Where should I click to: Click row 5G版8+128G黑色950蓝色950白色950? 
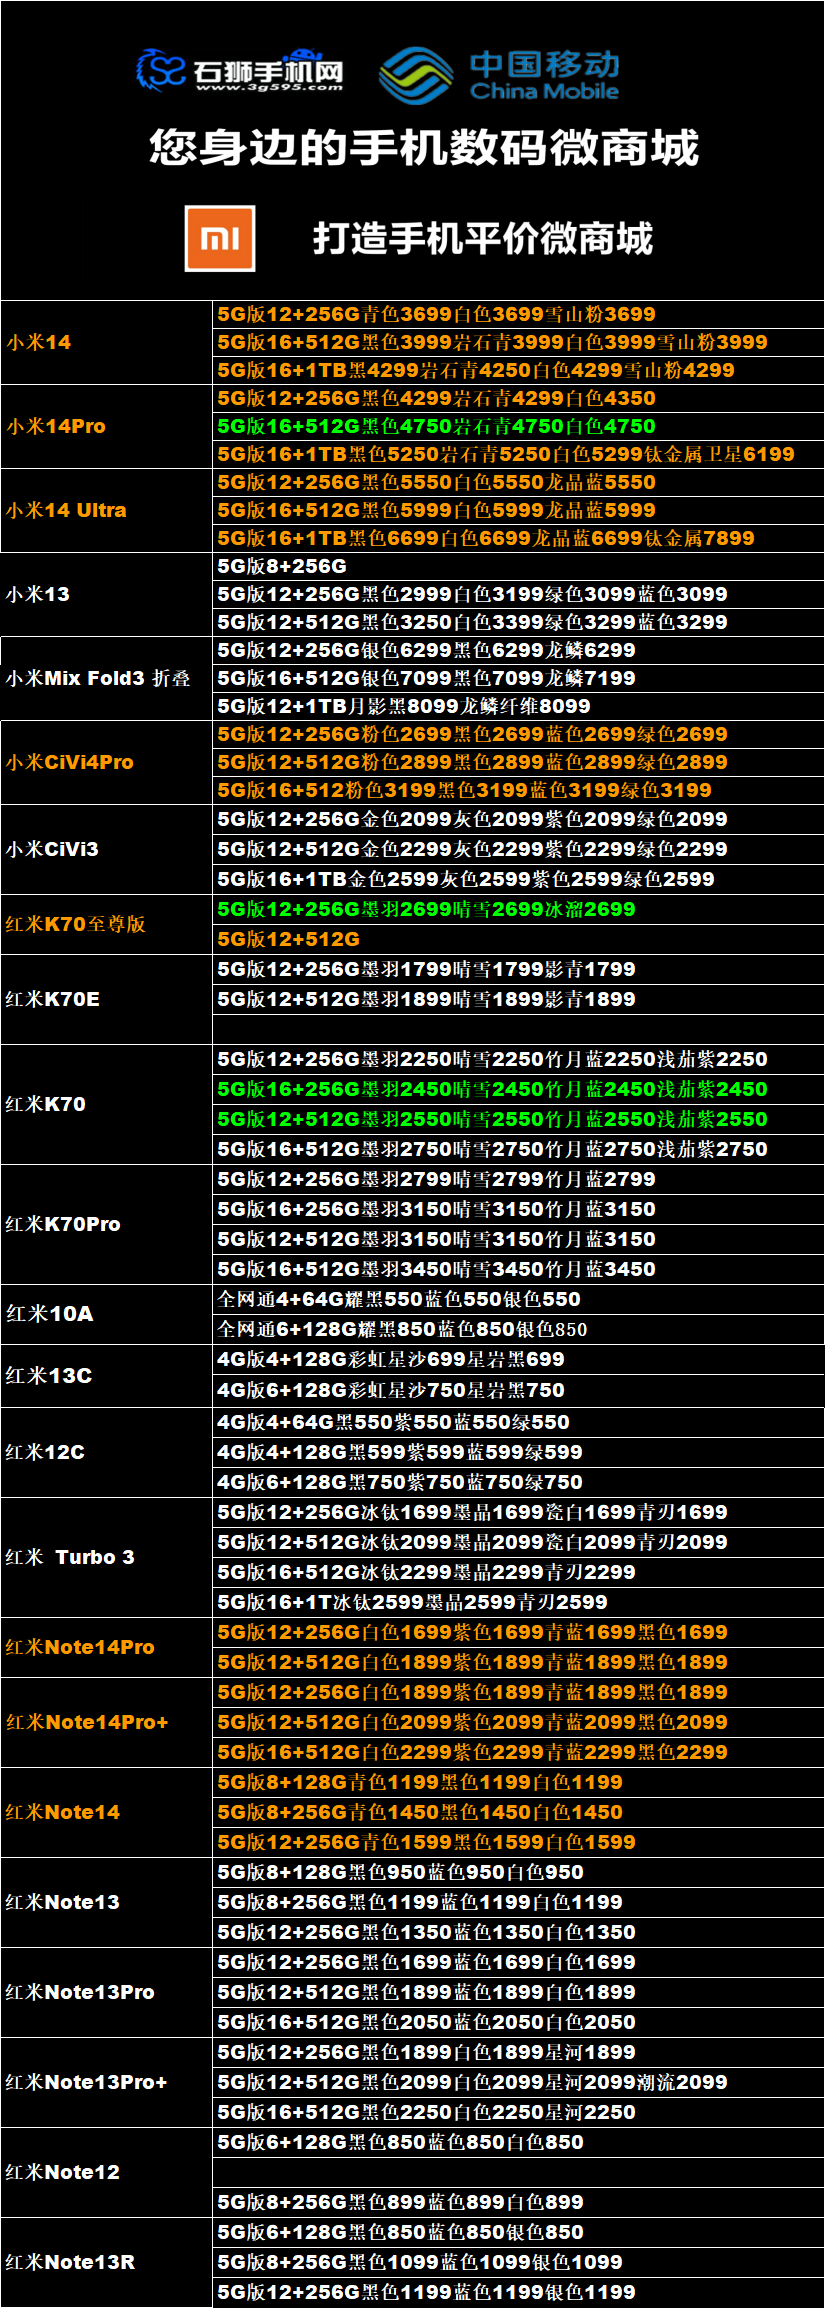click(x=518, y=1872)
